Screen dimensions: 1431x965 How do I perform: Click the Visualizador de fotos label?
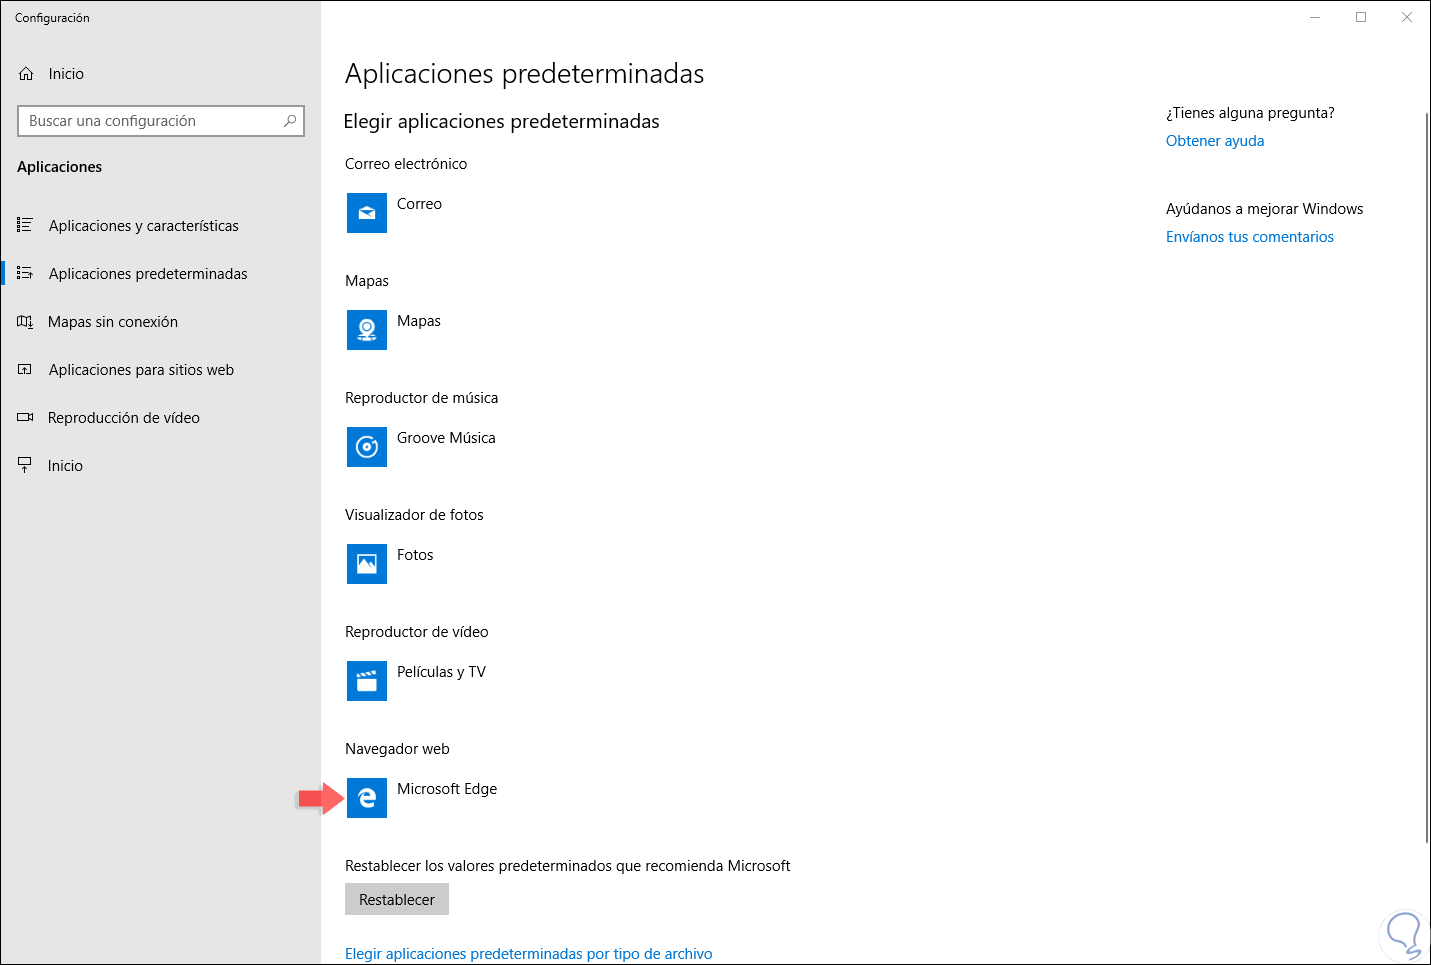[414, 515]
